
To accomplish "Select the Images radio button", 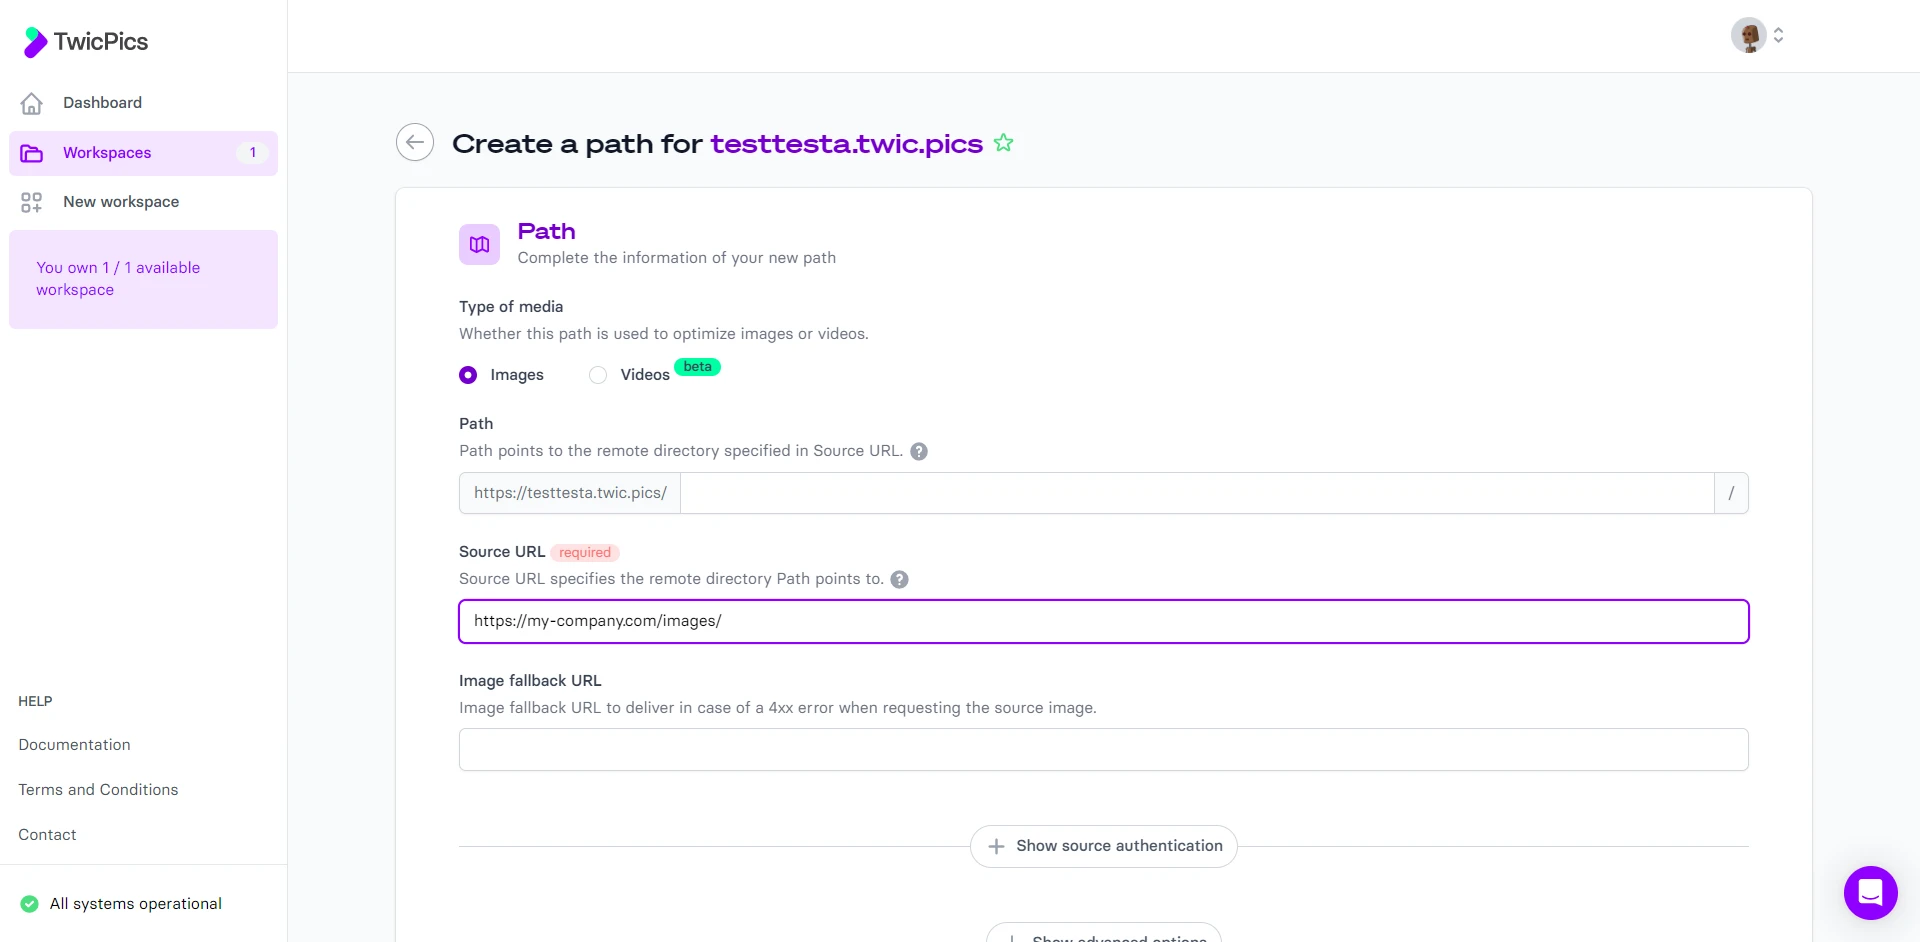I will 468,375.
